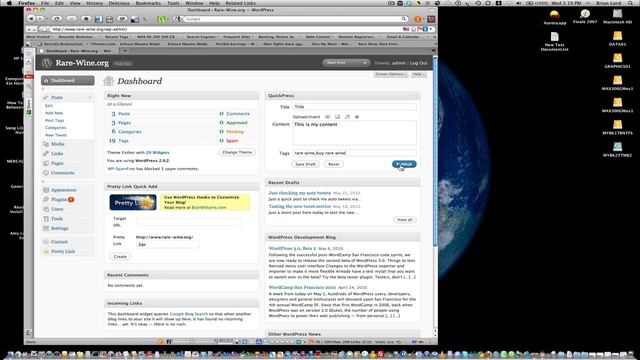Open Tools section in sidebar

pyautogui.click(x=57, y=219)
